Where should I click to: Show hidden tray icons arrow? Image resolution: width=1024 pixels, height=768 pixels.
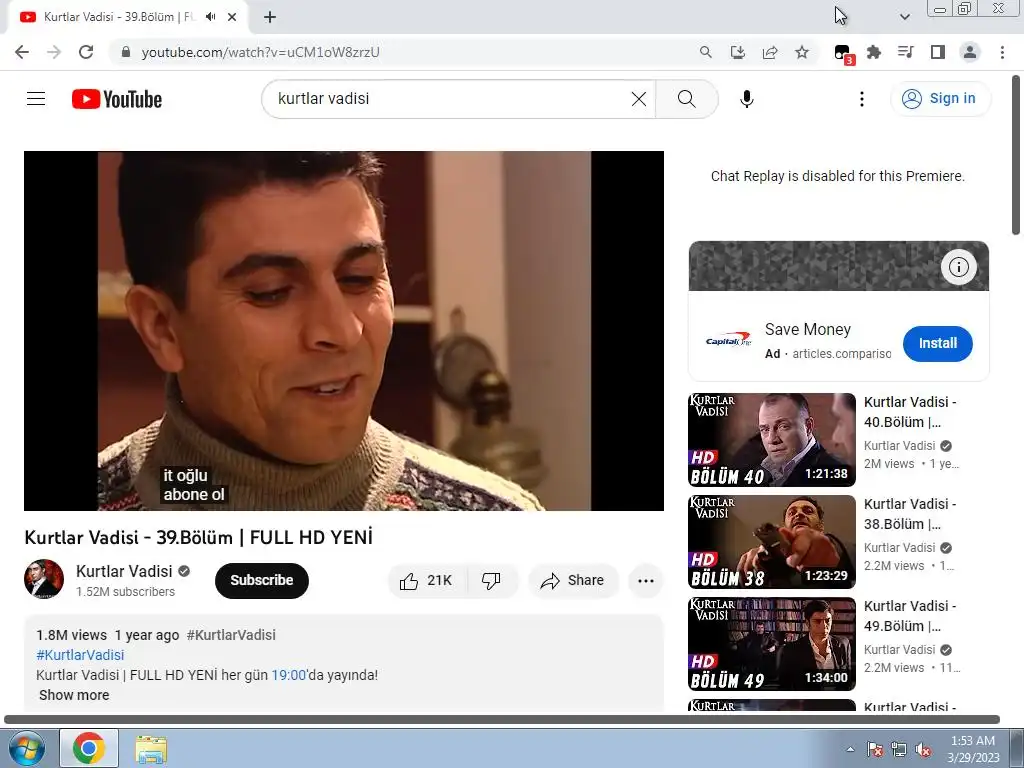(850, 749)
